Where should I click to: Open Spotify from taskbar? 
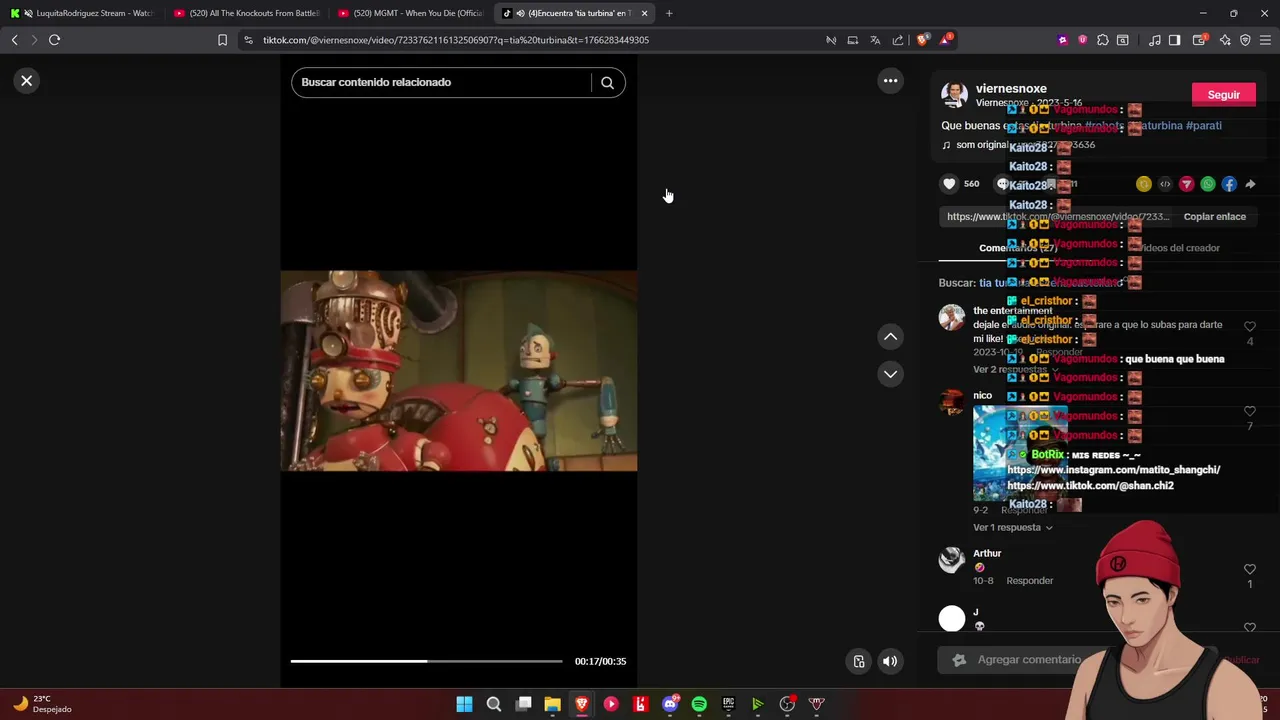coord(699,704)
